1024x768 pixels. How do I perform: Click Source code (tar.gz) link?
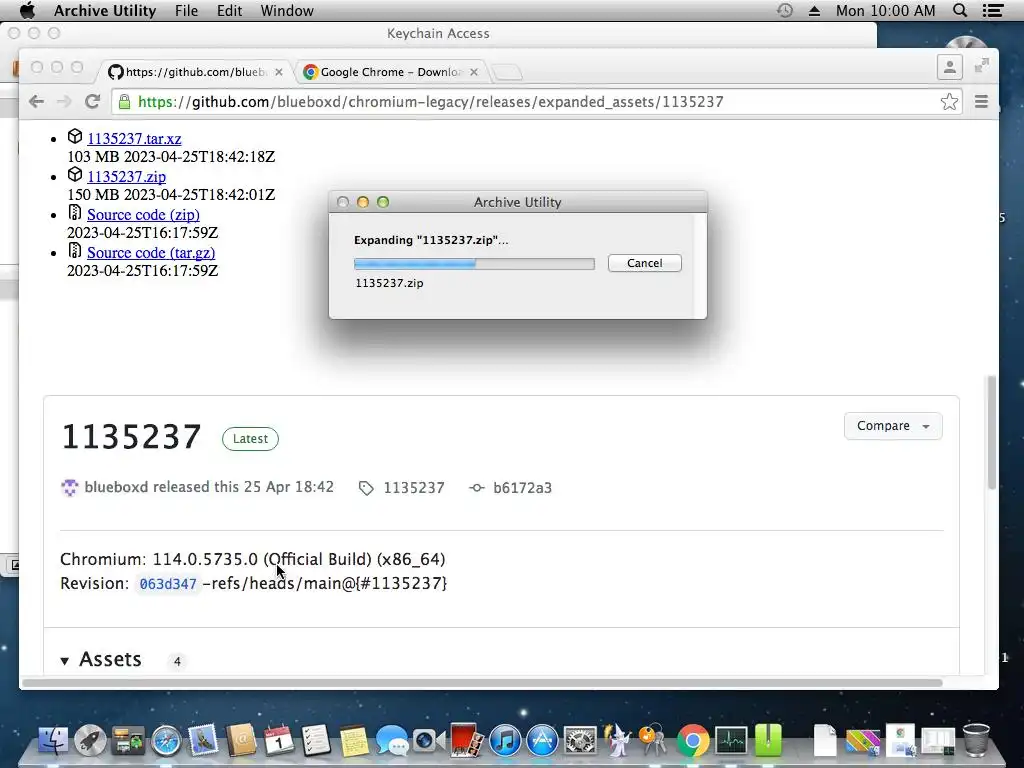coord(151,252)
